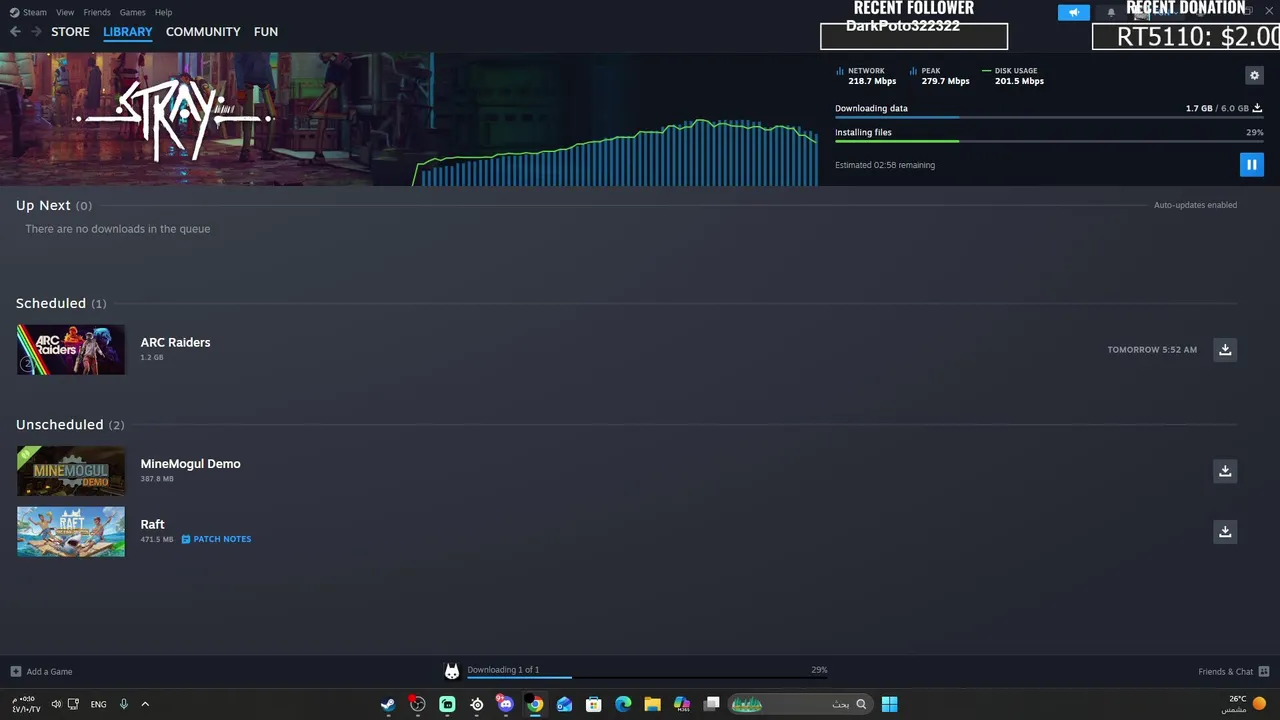This screenshot has width=1280, height=720.
Task: Switch to the STORE tab
Action: click(70, 32)
